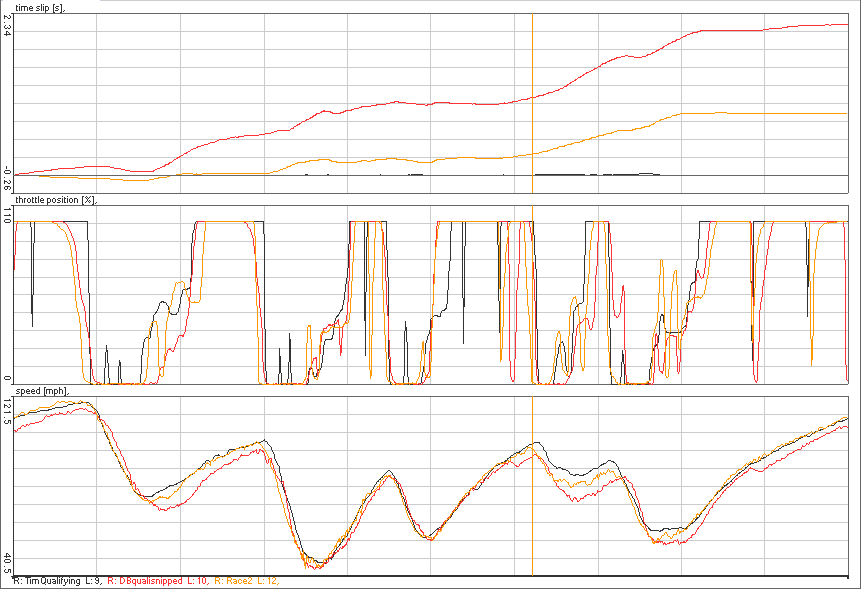Click the lowest speed dip in speed chart
The width and height of the screenshot is (861, 589).
coord(316,565)
